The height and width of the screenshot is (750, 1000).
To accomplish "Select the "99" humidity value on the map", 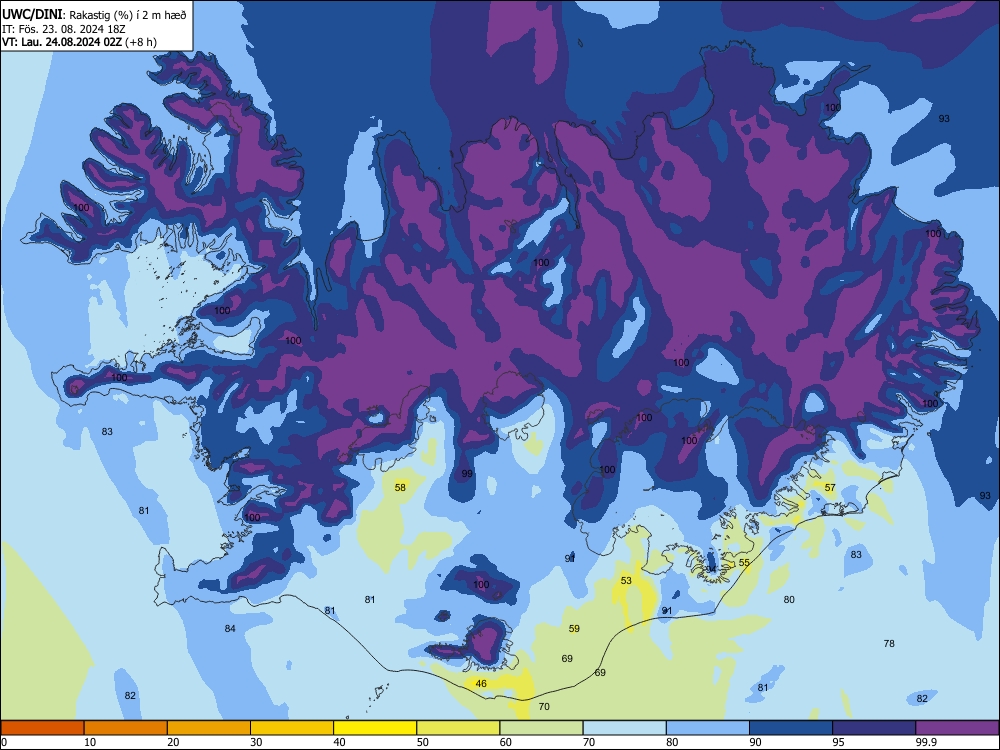I will tap(467, 473).
